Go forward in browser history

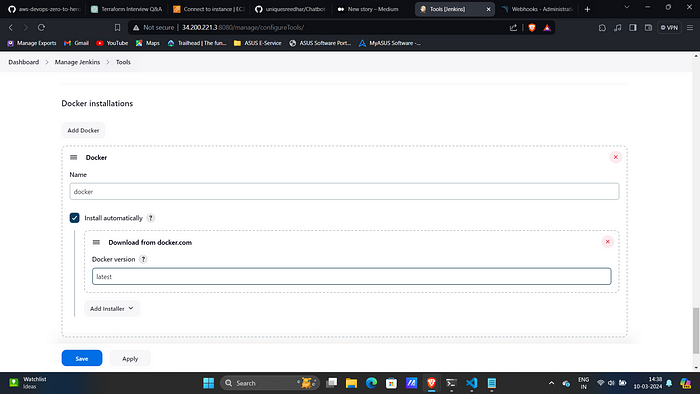pos(26,27)
